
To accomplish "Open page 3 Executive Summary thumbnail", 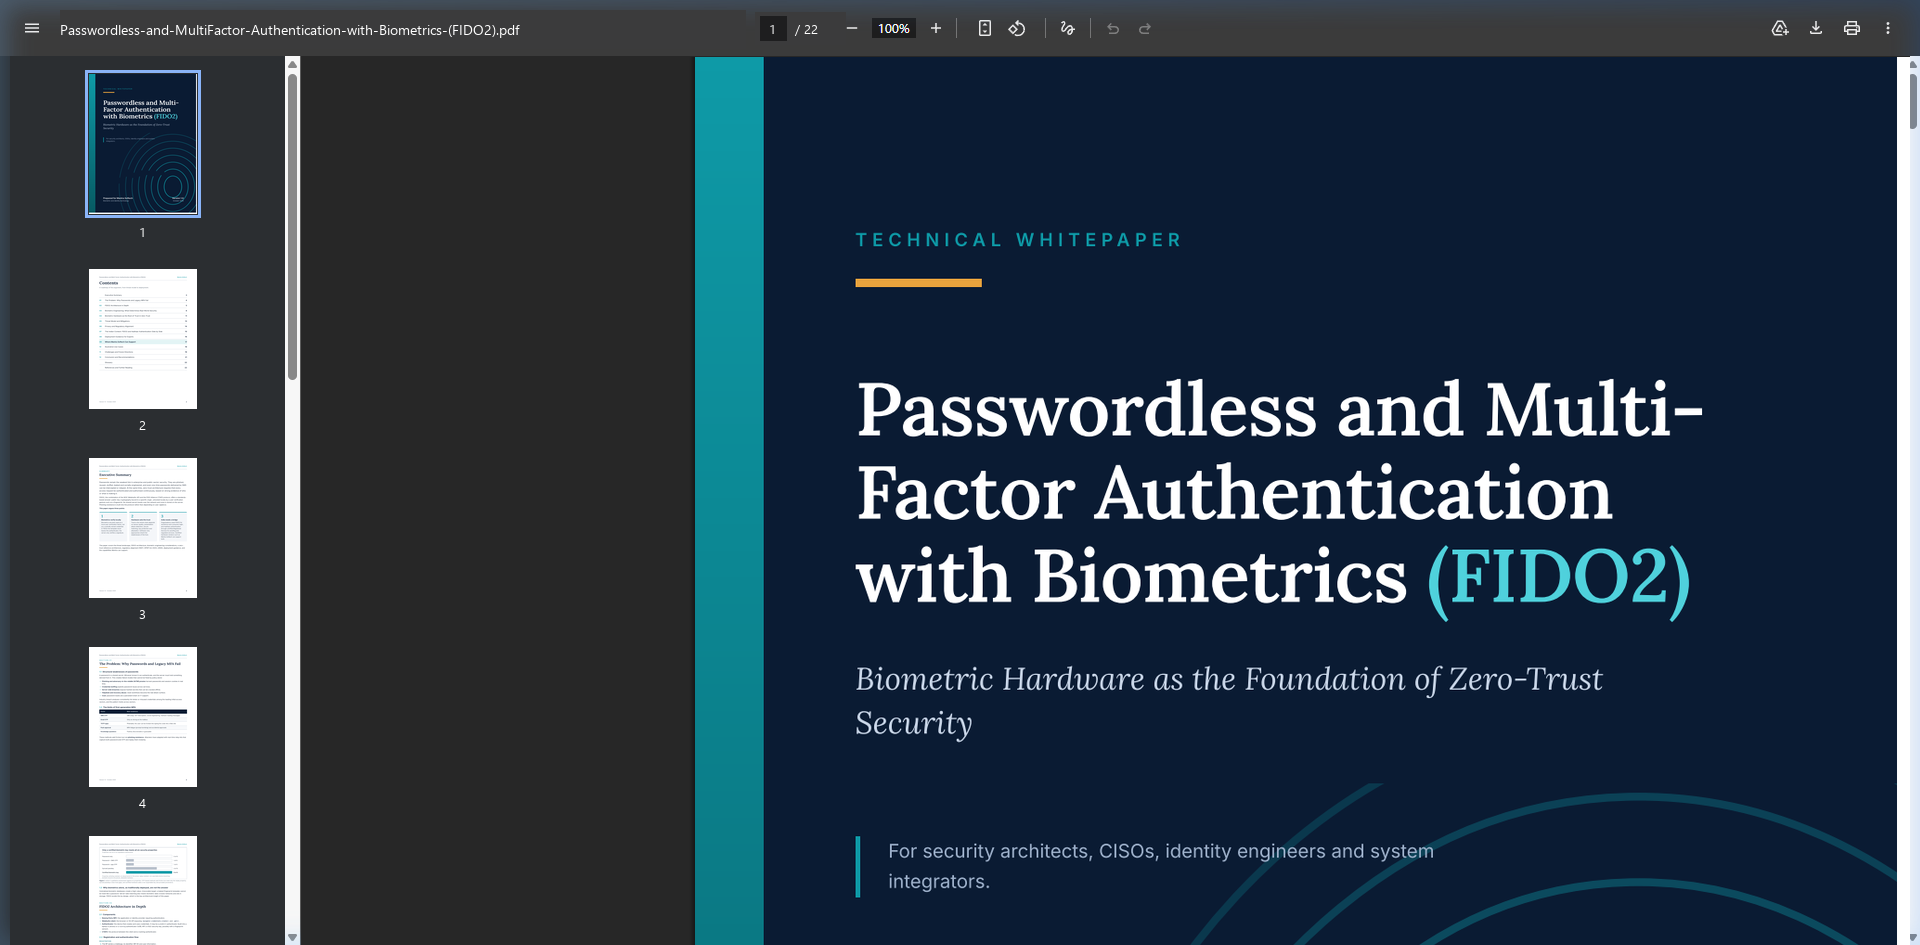I will pyautogui.click(x=143, y=528).
